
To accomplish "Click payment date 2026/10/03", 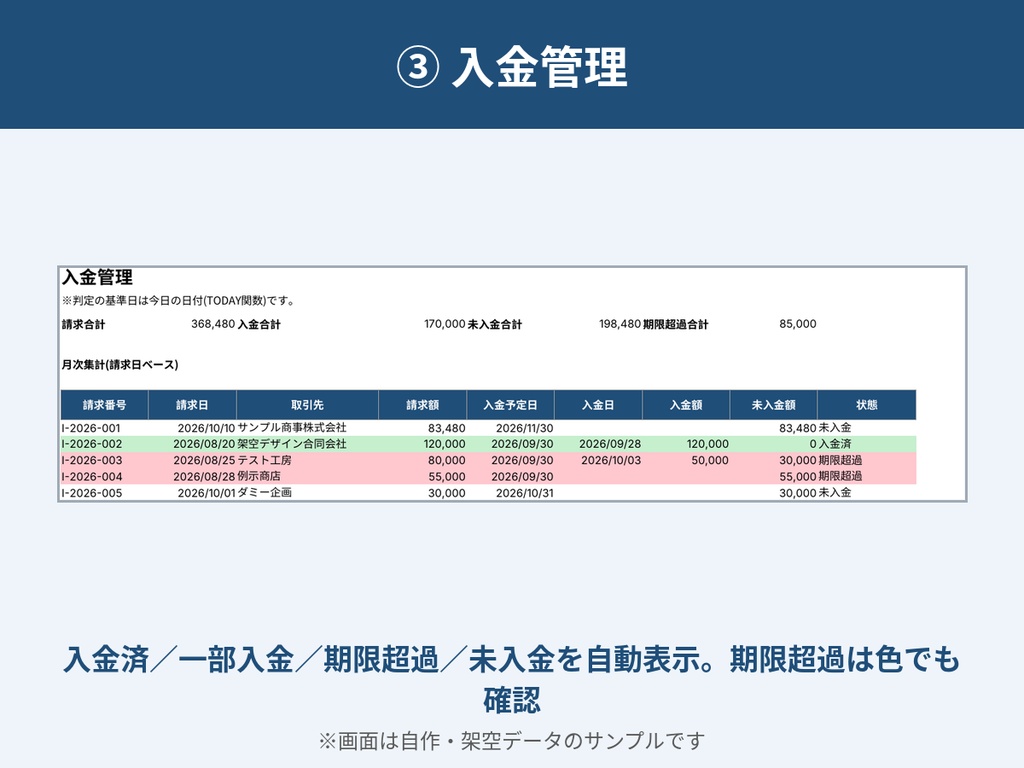I will pos(611,460).
